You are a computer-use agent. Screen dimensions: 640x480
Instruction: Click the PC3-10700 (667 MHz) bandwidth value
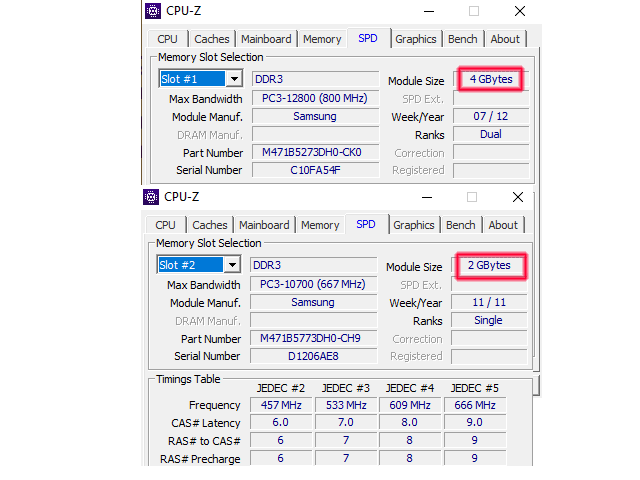coord(313,284)
